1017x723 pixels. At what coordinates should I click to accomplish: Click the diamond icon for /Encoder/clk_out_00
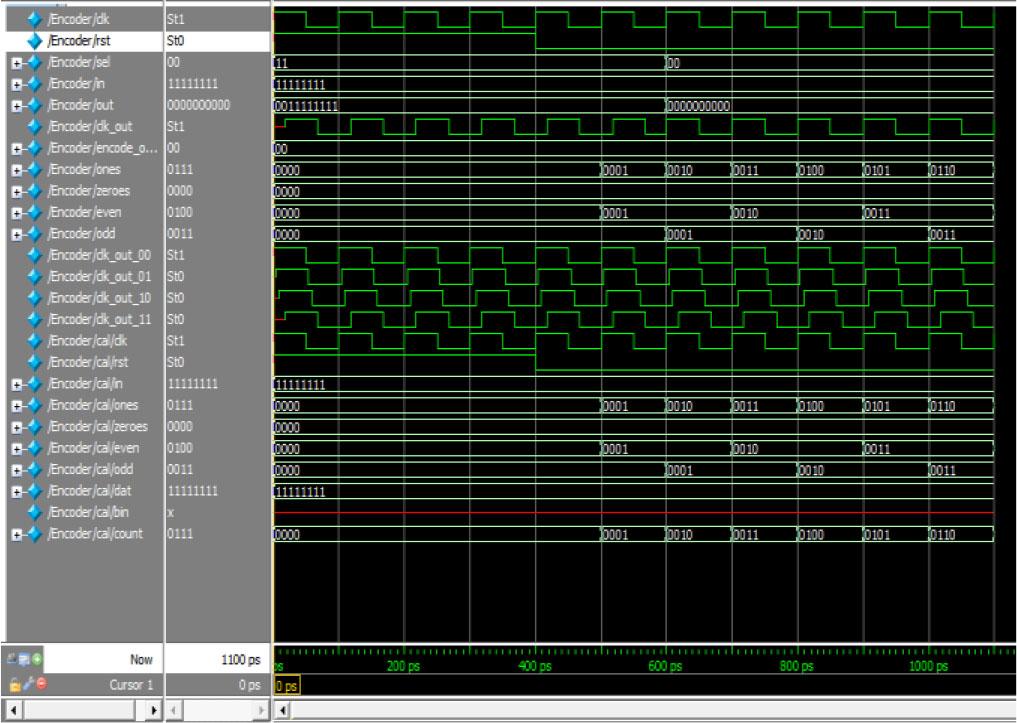coord(34,255)
